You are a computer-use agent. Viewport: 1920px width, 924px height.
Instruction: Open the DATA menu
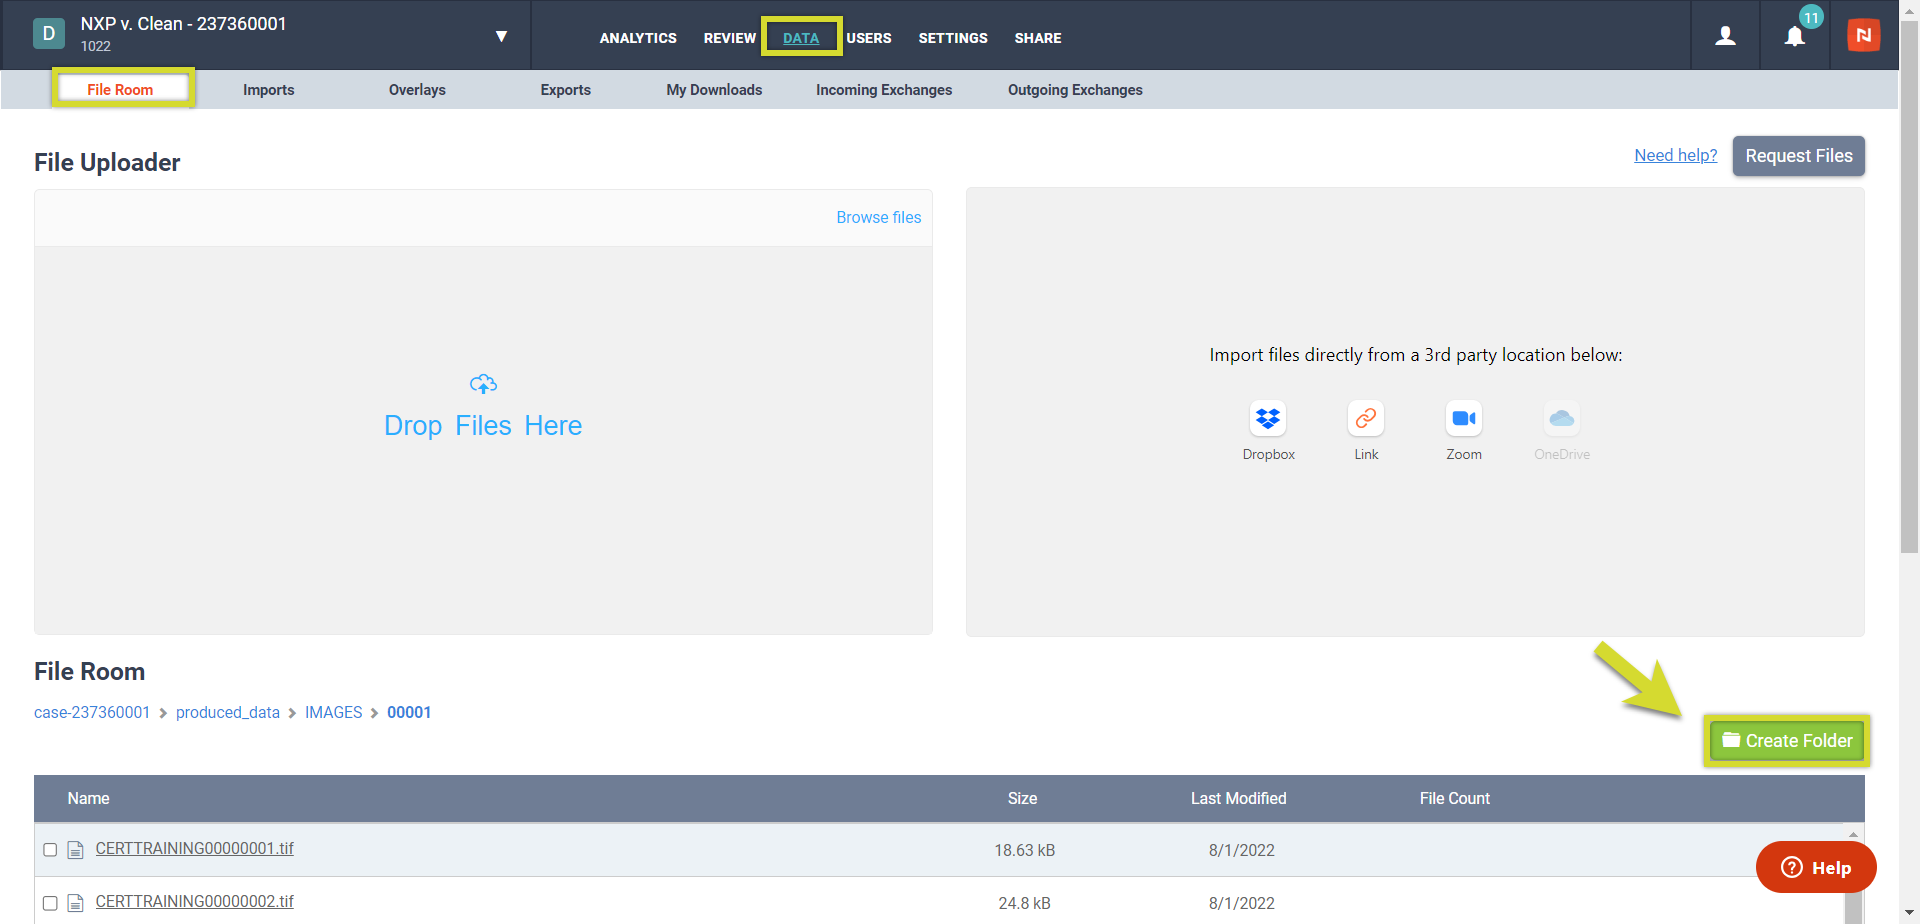[801, 38]
